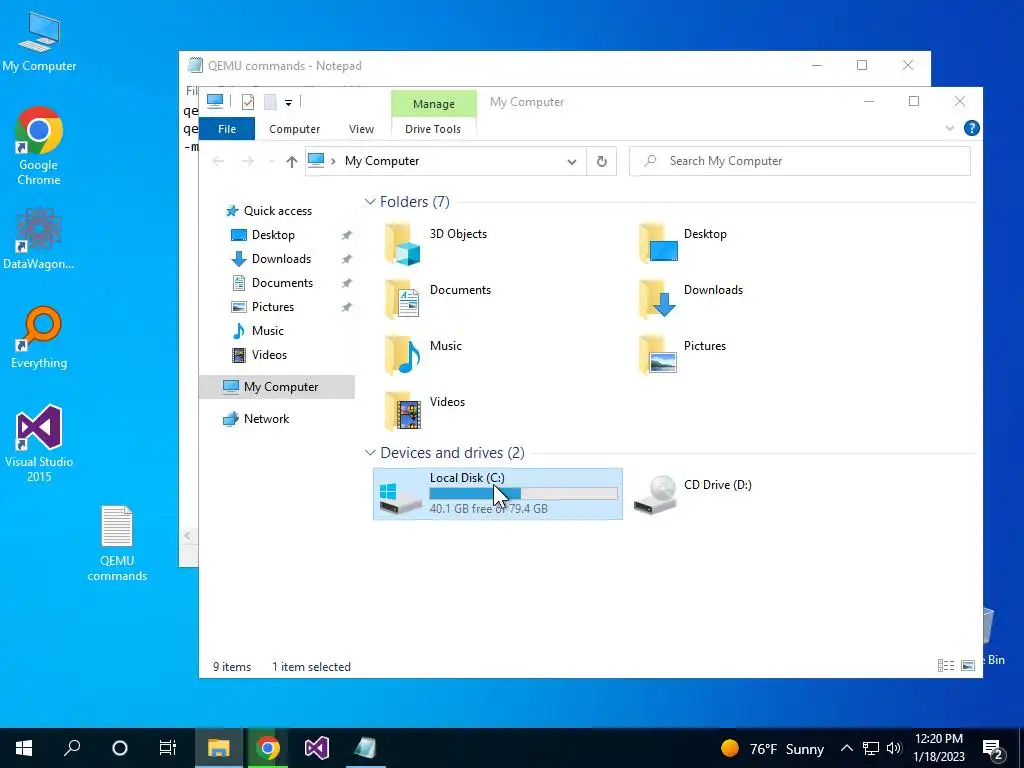Select Music under Quick access

268,331
